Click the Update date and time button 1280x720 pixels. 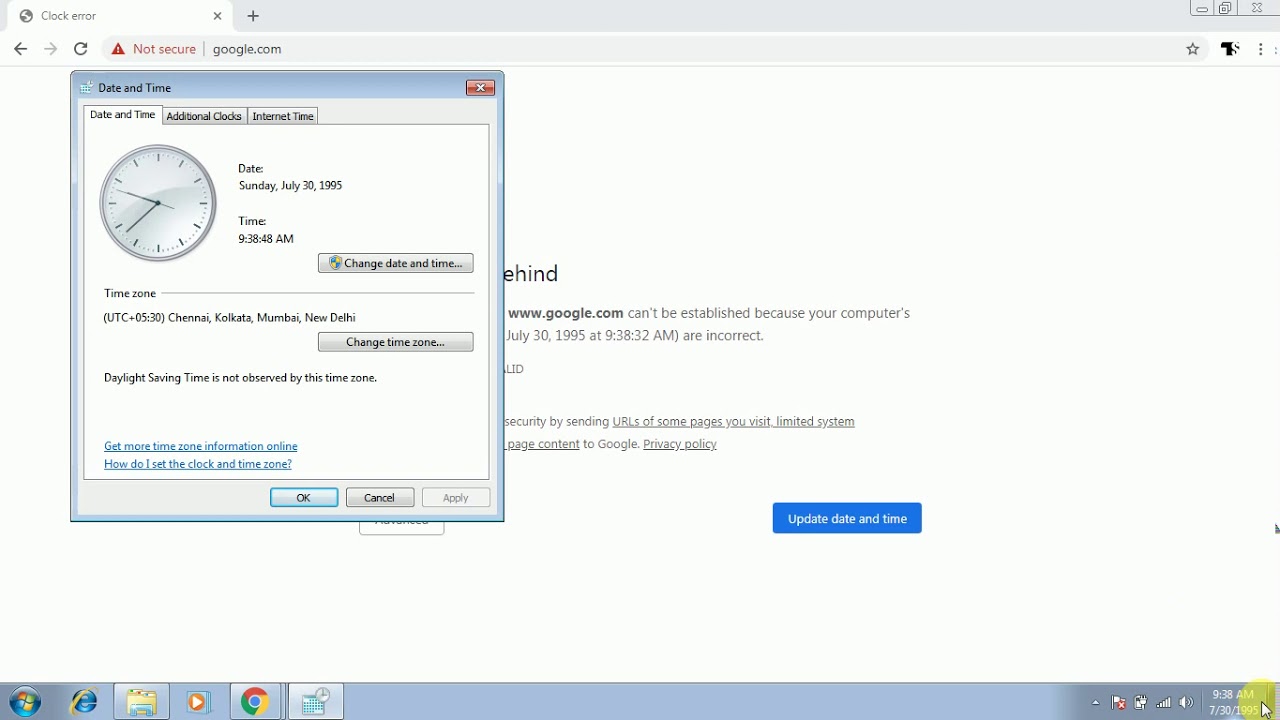(x=847, y=518)
